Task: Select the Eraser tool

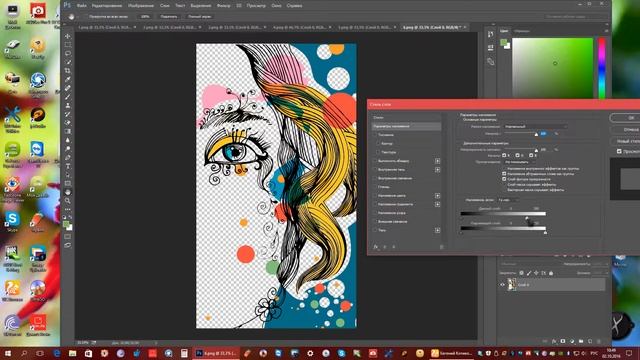Action: click(x=68, y=122)
